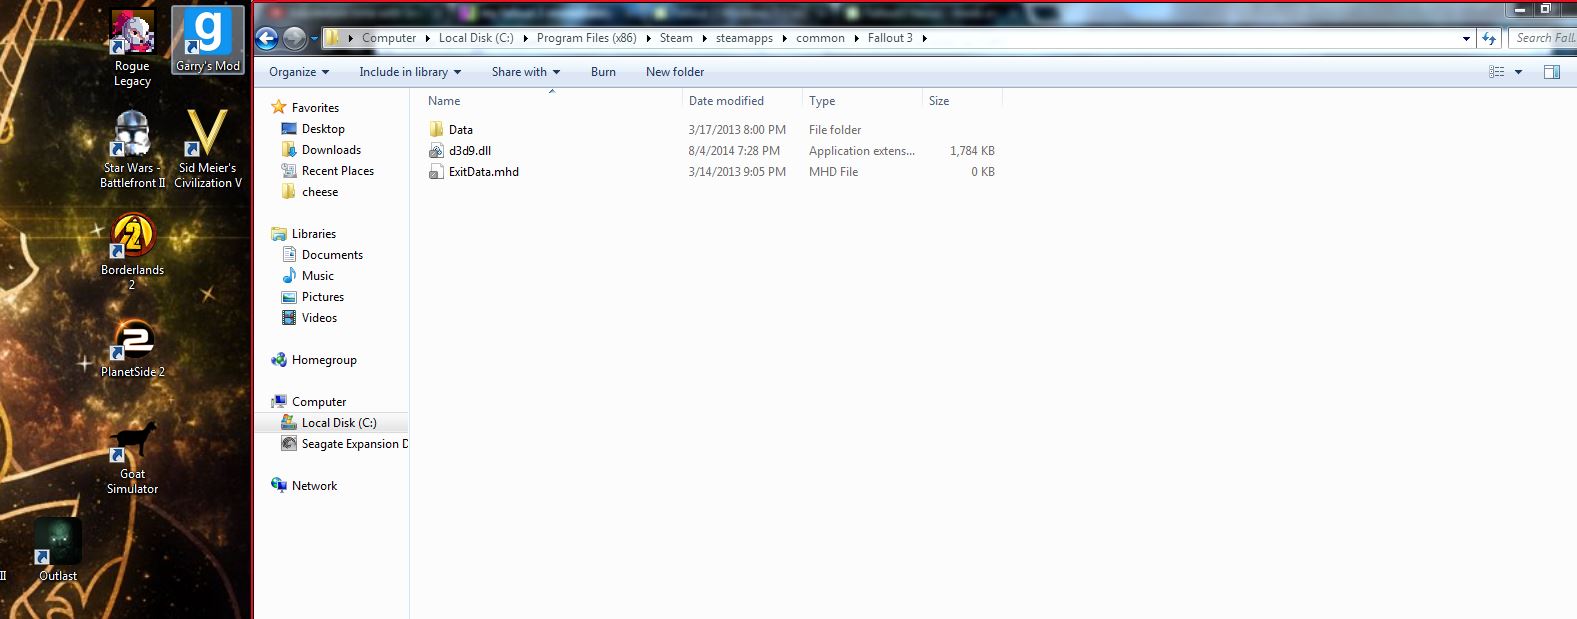Click the Explorer Back arrow button
The width and height of the screenshot is (1577, 619).
click(x=267, y=38)
